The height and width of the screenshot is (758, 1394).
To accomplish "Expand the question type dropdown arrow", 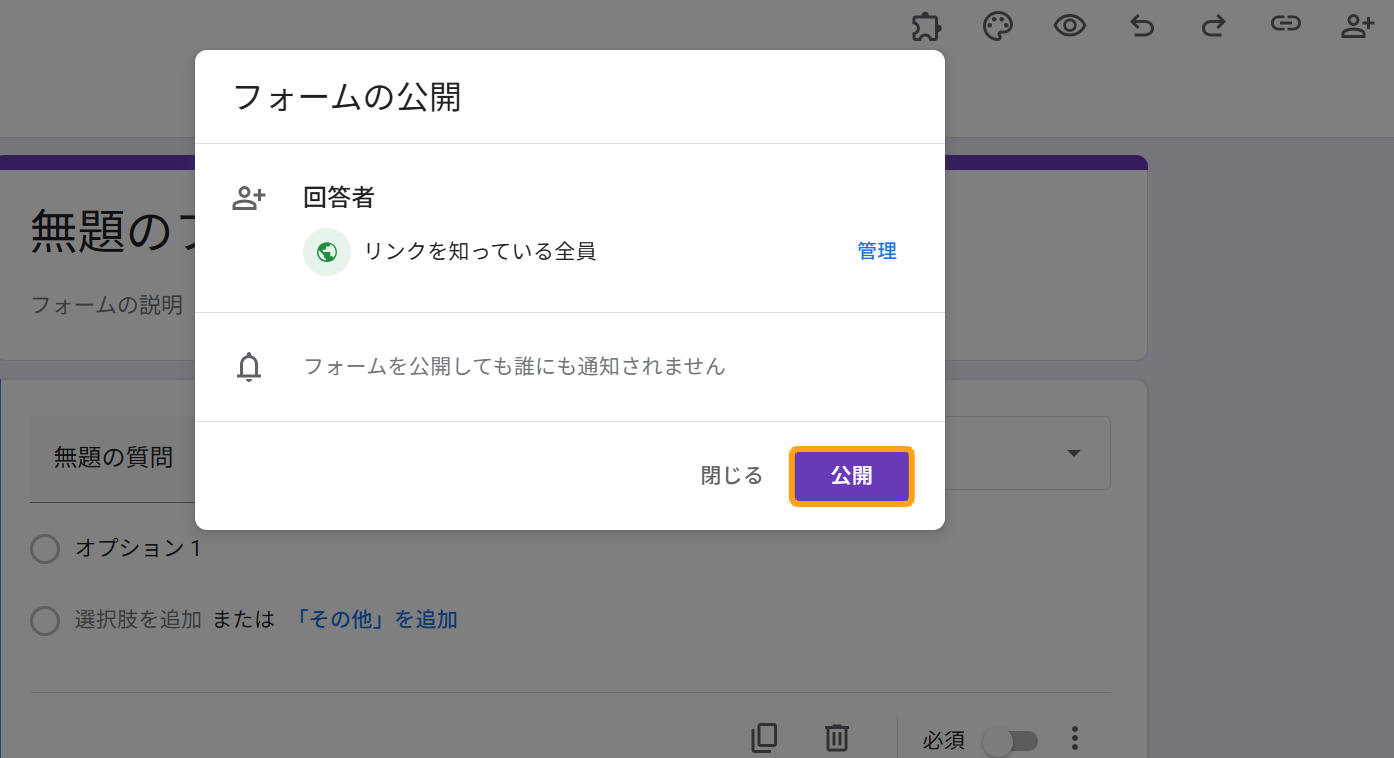I will coord(1074,454).
